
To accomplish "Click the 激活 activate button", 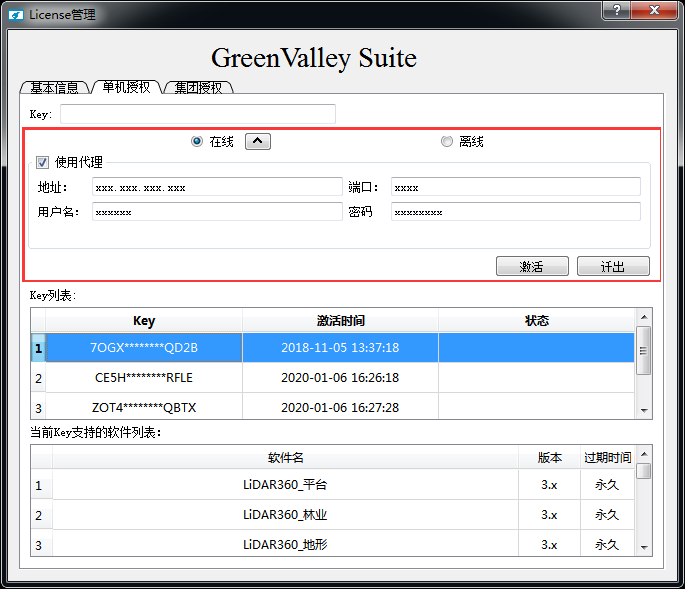I will tap(533, 266).
